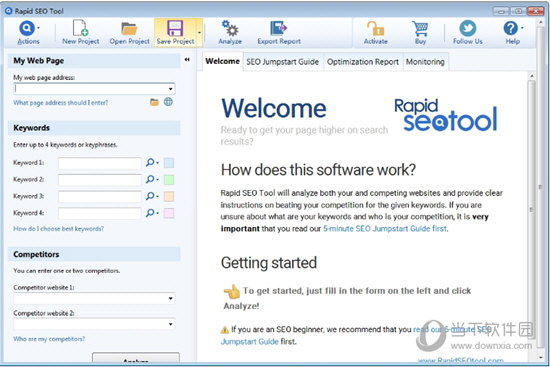
Task: Click the search icon beside Keyword 3
Action: tap(150, 196)
